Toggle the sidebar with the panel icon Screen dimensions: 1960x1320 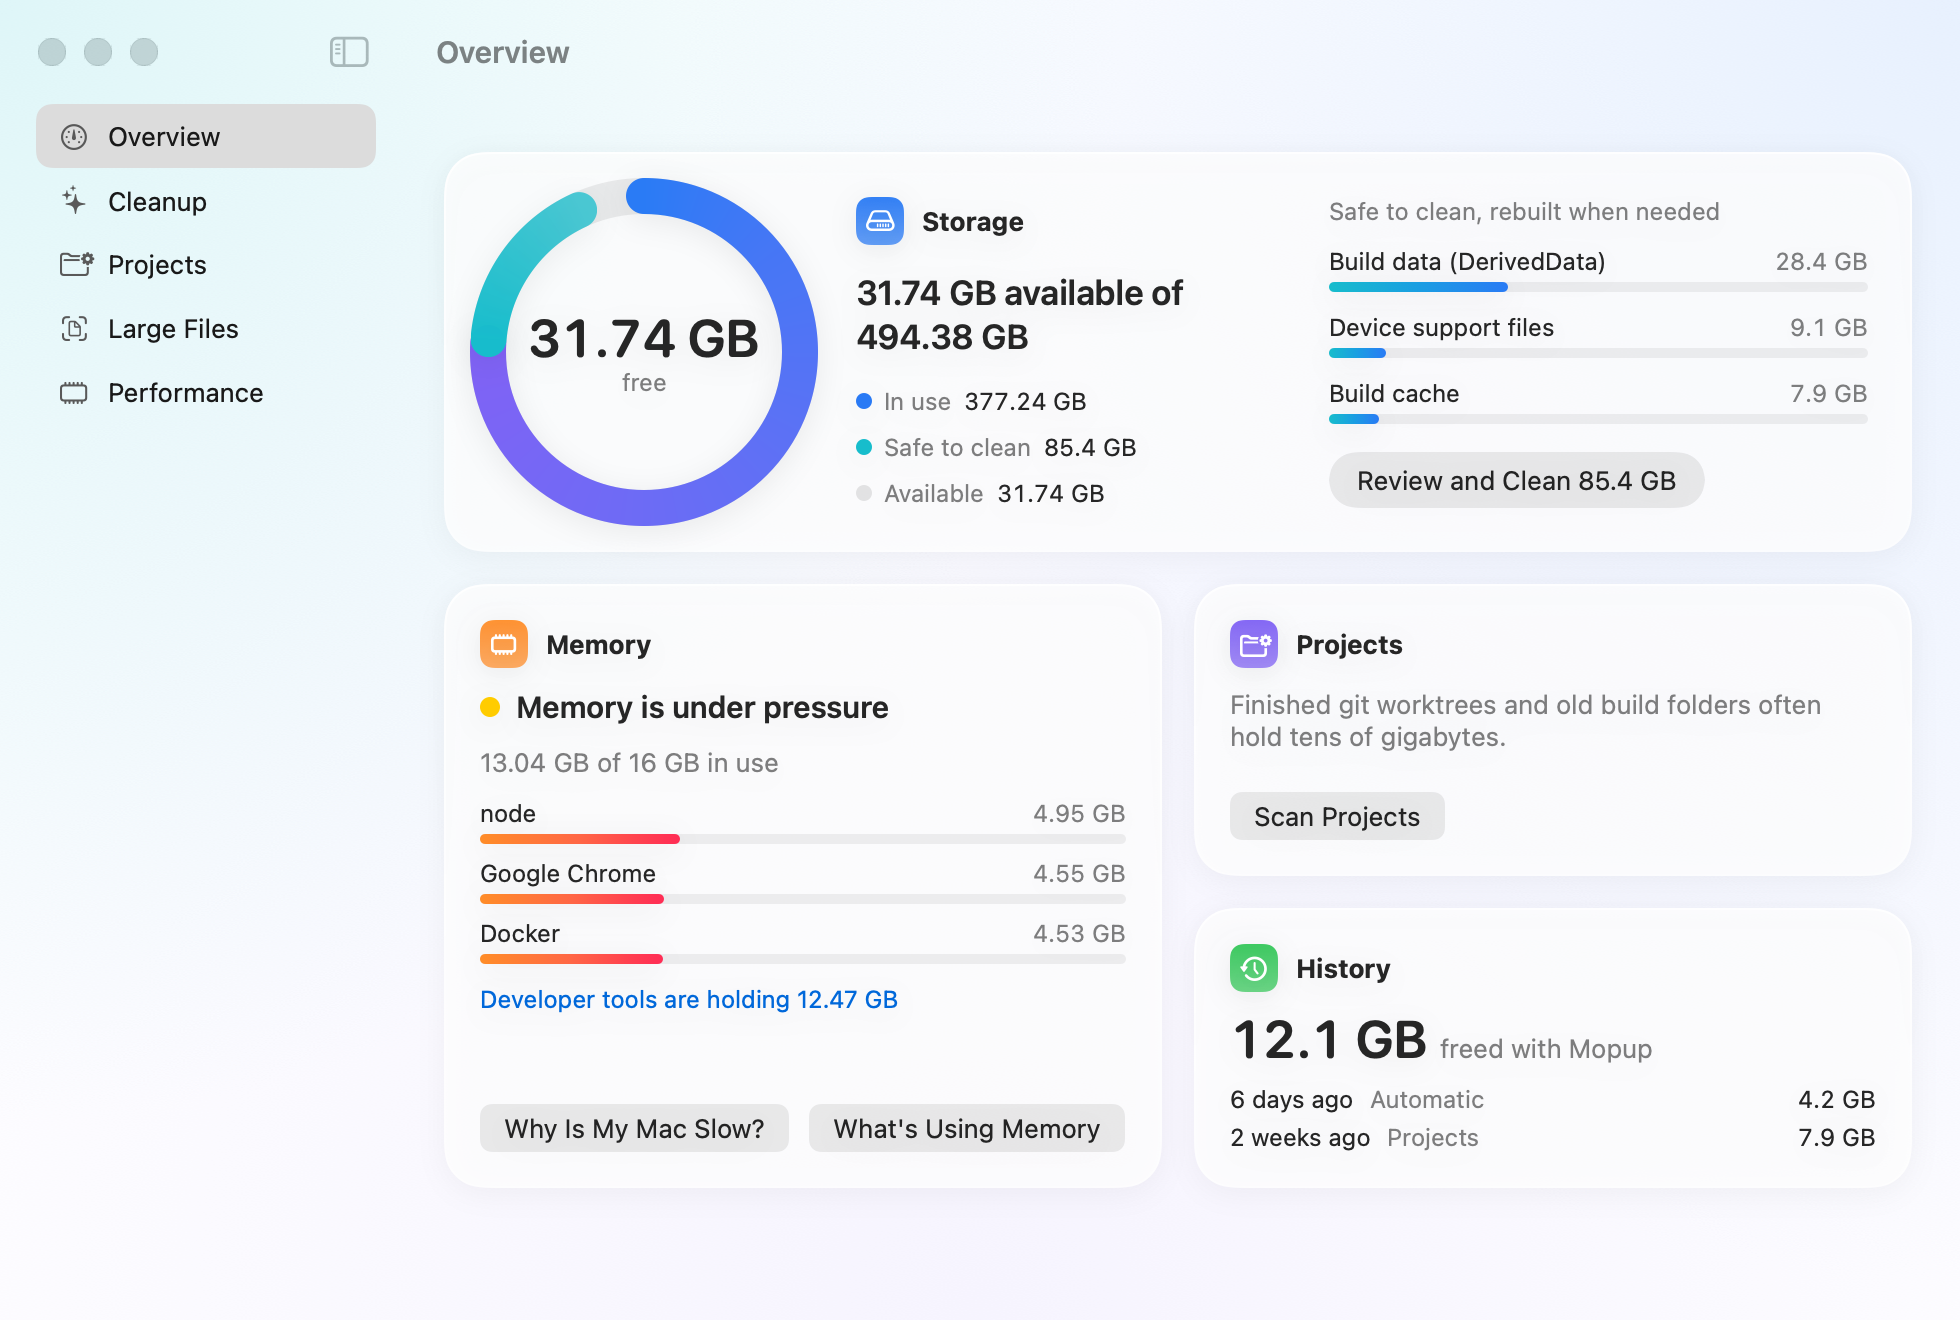click(x=349, y=52)
